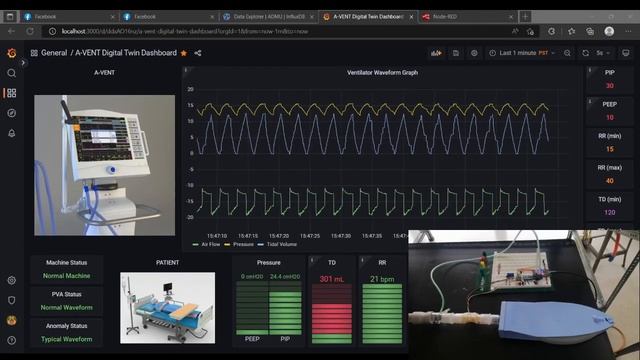Open the Alerting bell icon
The height and width of the screenshot is (360, 640).
[11, 133]
